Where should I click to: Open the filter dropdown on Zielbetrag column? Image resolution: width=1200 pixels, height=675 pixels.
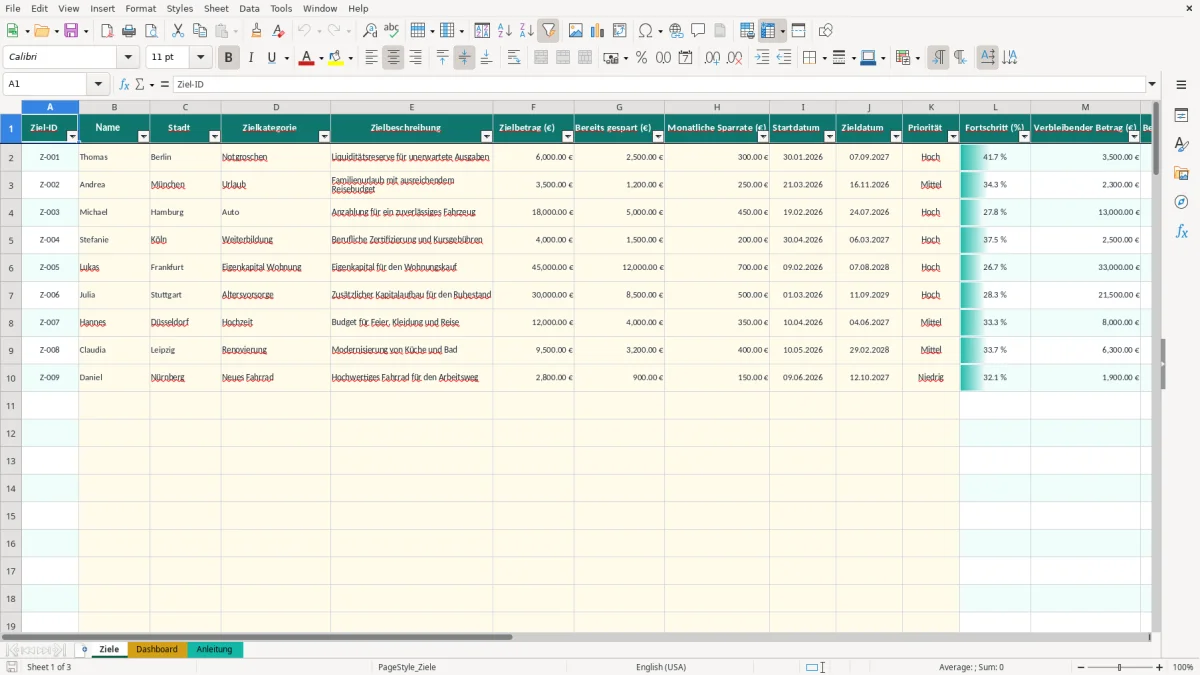pos(567,136)
